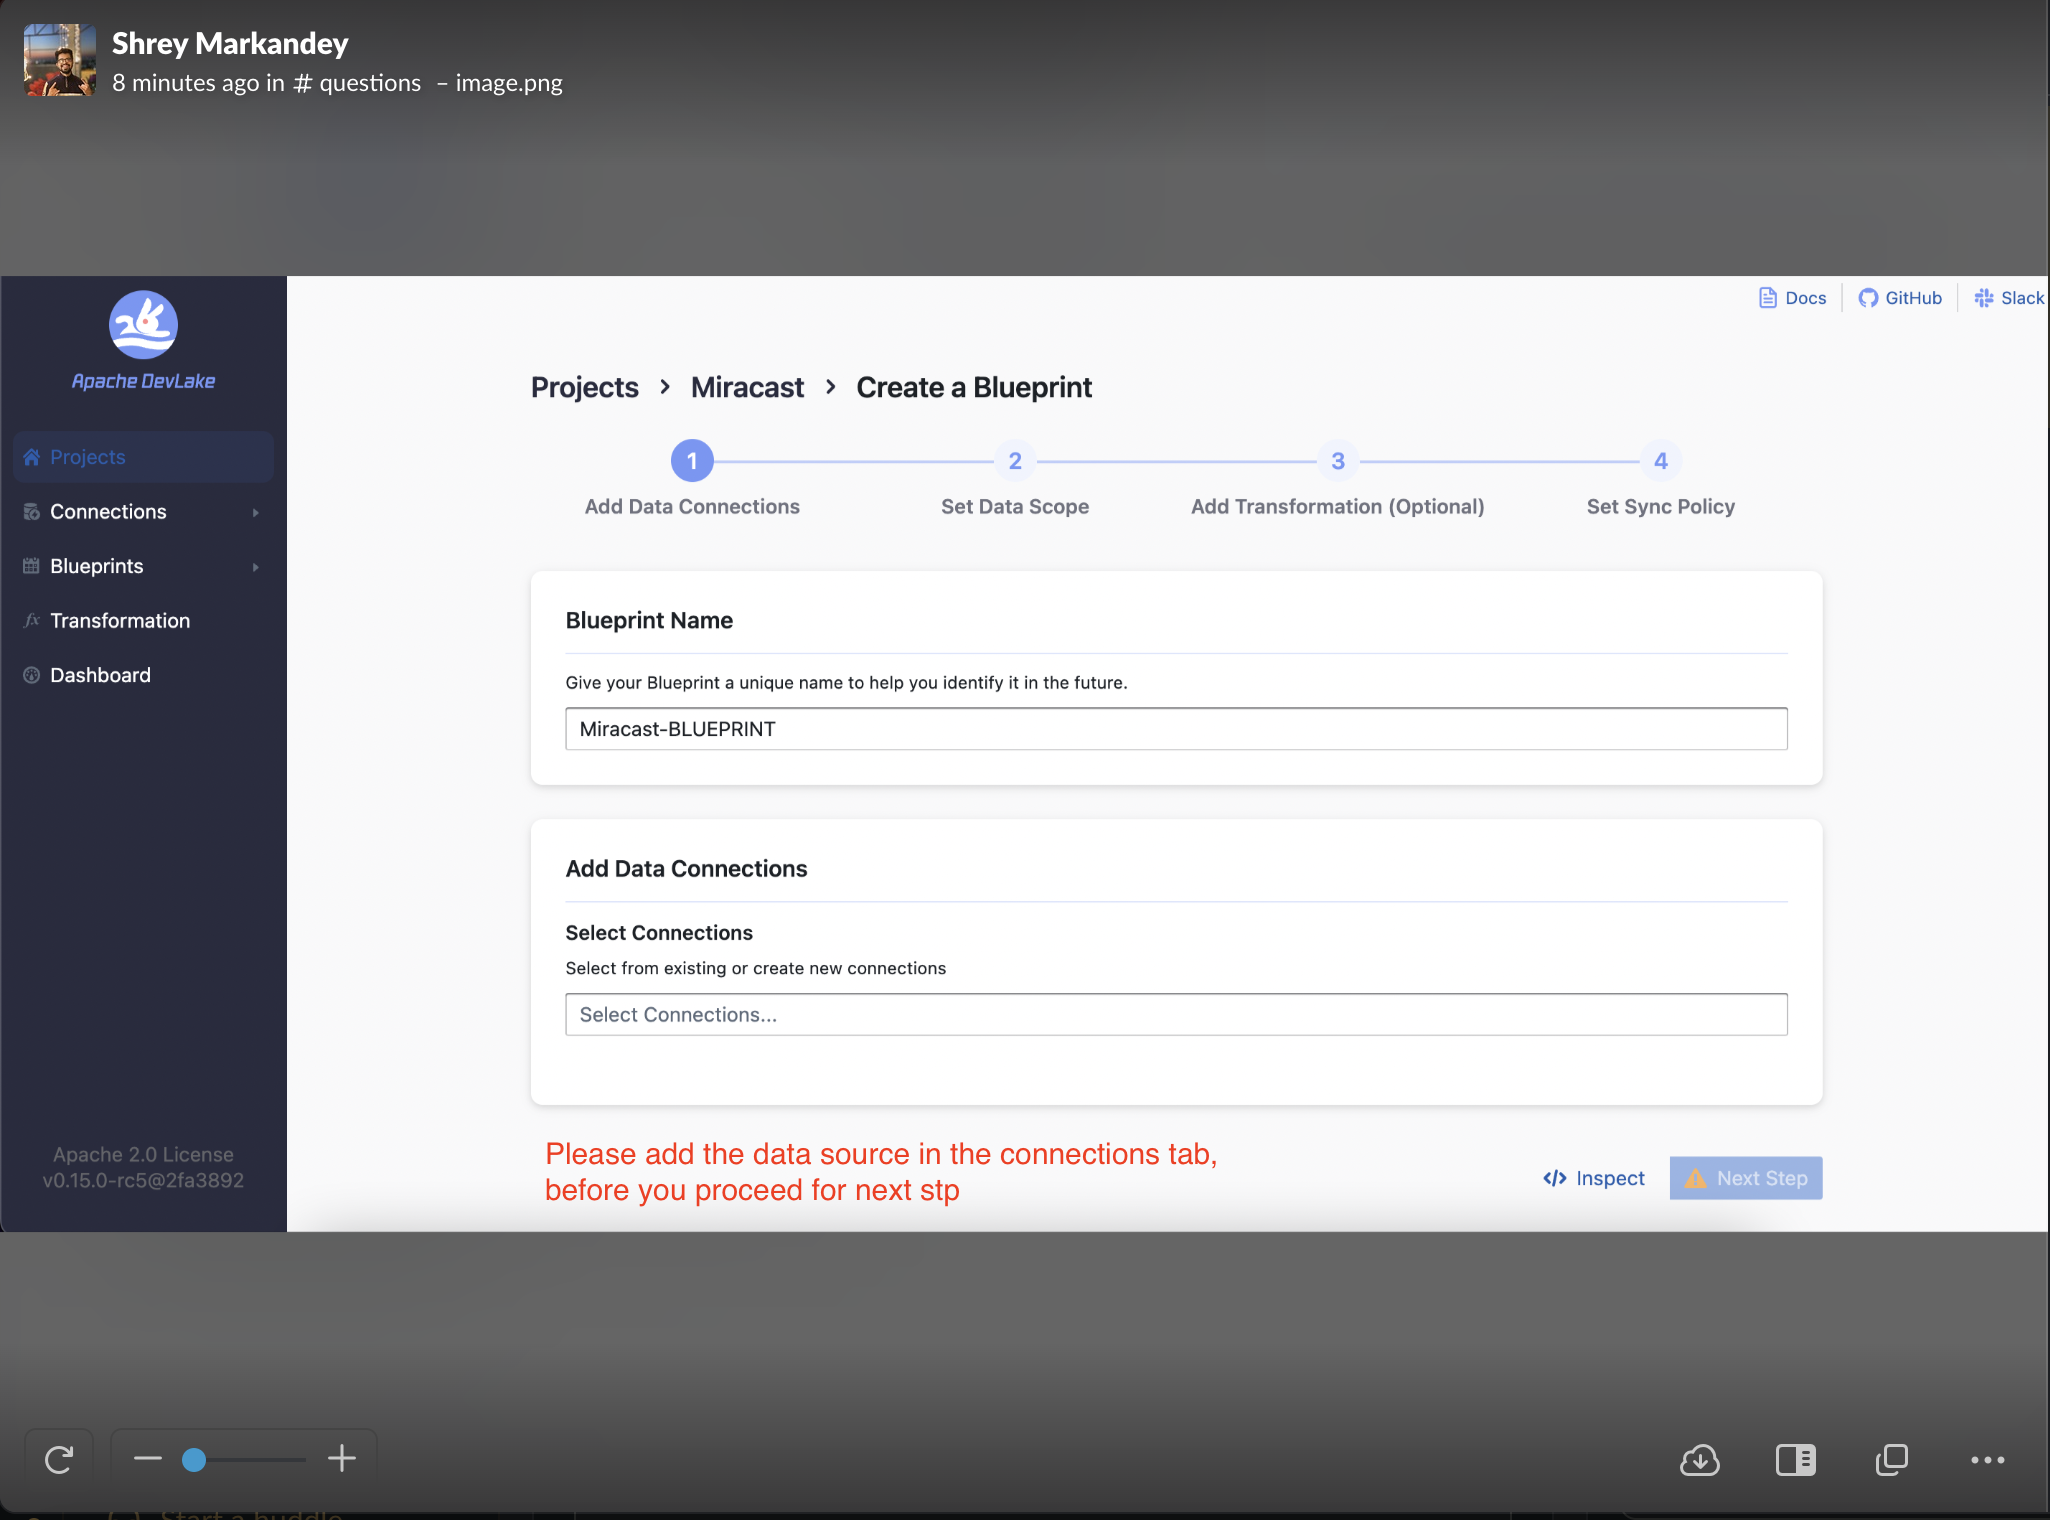Copy the image using the copy icon

1892,1460
